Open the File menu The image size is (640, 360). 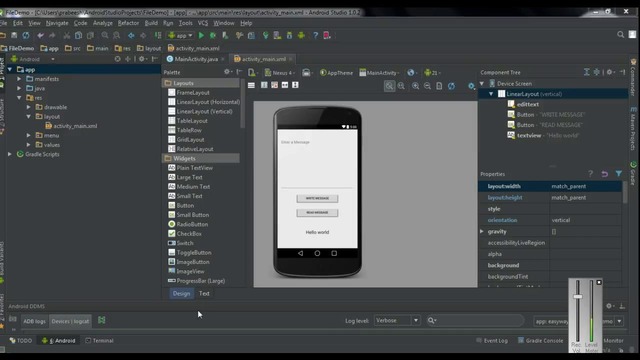tap(4, 23)
